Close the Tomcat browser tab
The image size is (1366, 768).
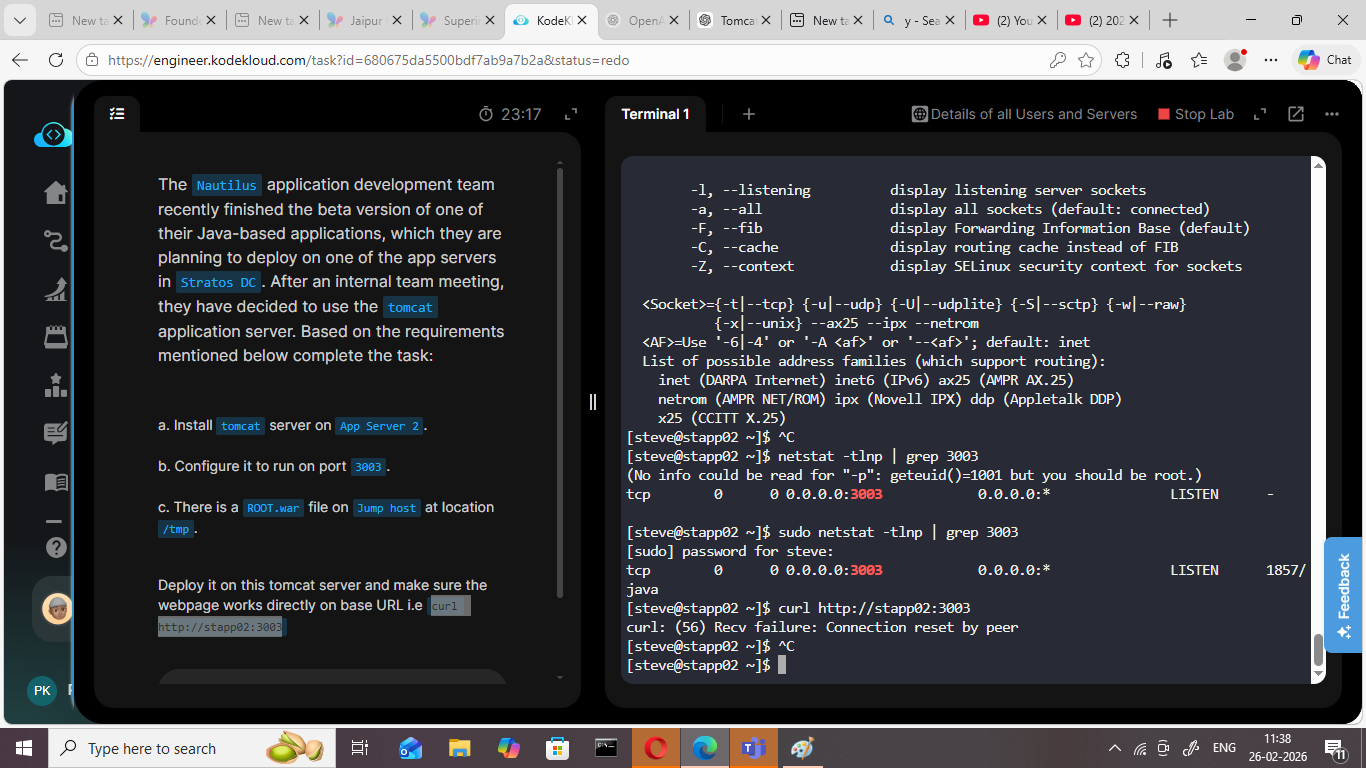tap(765, 20)
